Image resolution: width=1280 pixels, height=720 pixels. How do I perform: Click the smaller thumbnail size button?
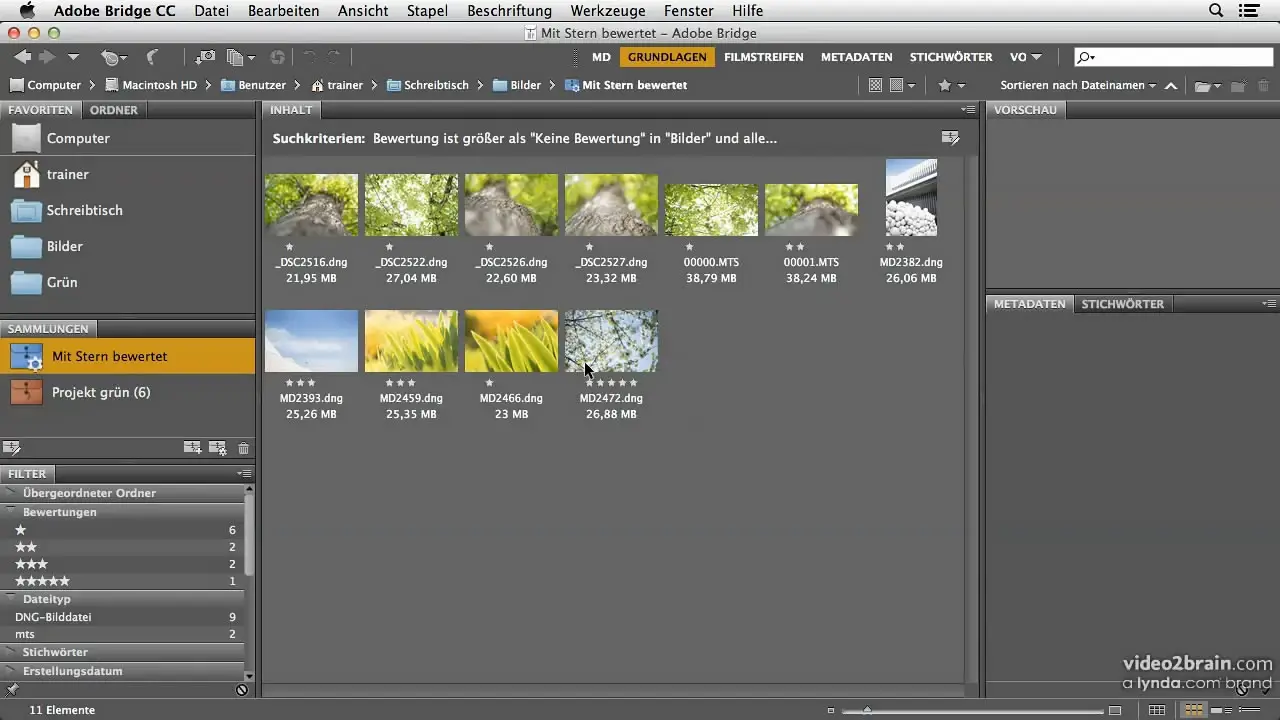831,710
